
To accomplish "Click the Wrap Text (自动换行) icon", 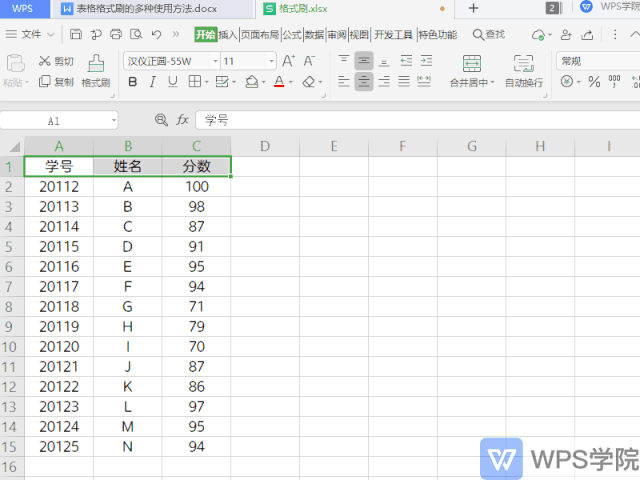I will tap(524, 64).
